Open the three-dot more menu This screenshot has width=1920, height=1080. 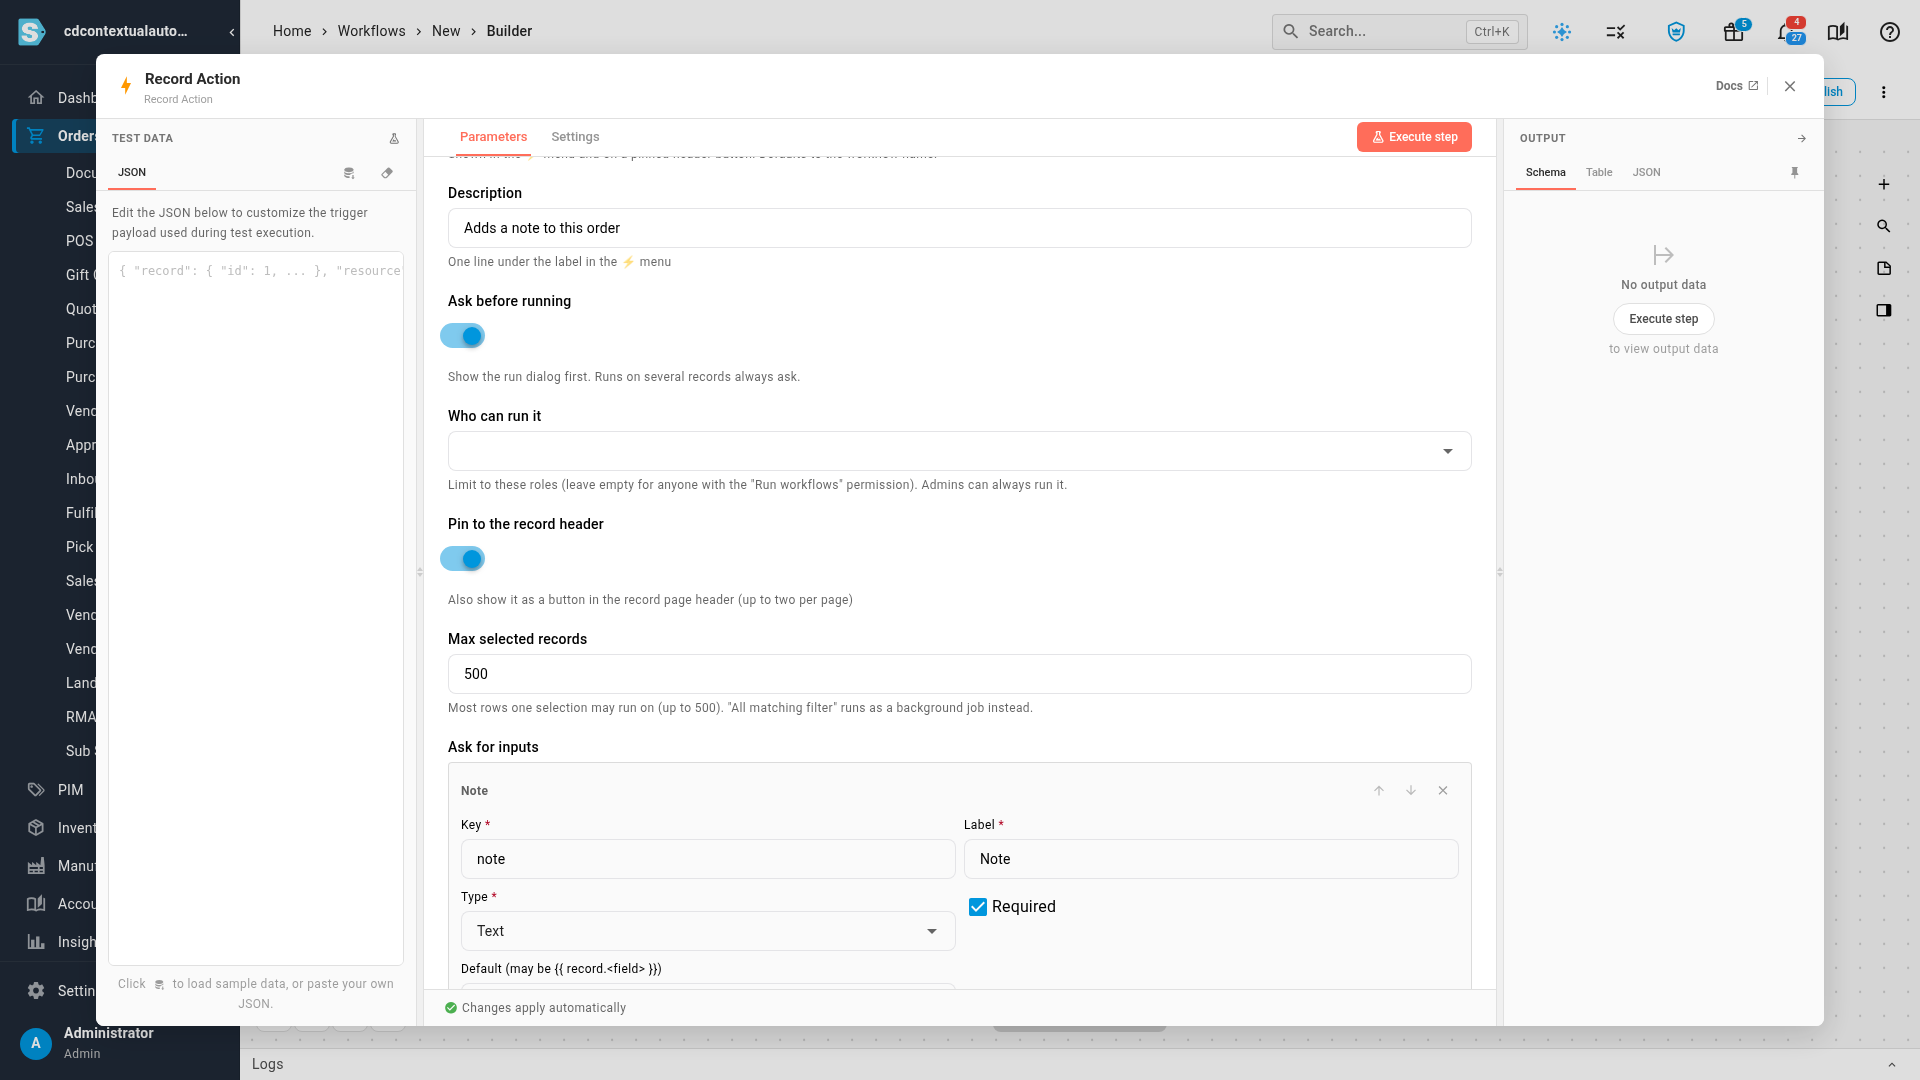pos(1884,92)
